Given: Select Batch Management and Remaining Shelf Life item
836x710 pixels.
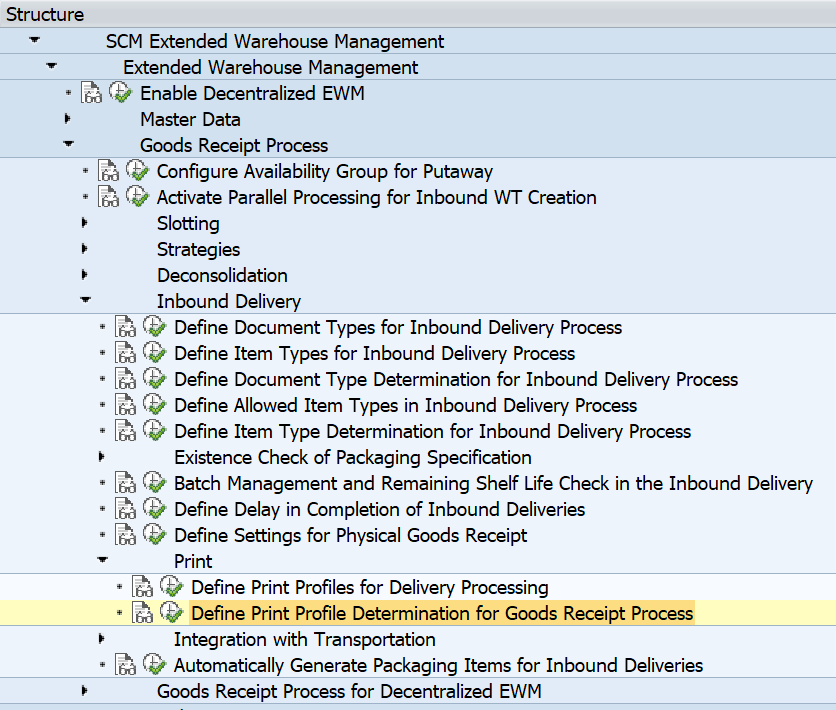Looking at the screenshot, I should (x=493, y=483).
